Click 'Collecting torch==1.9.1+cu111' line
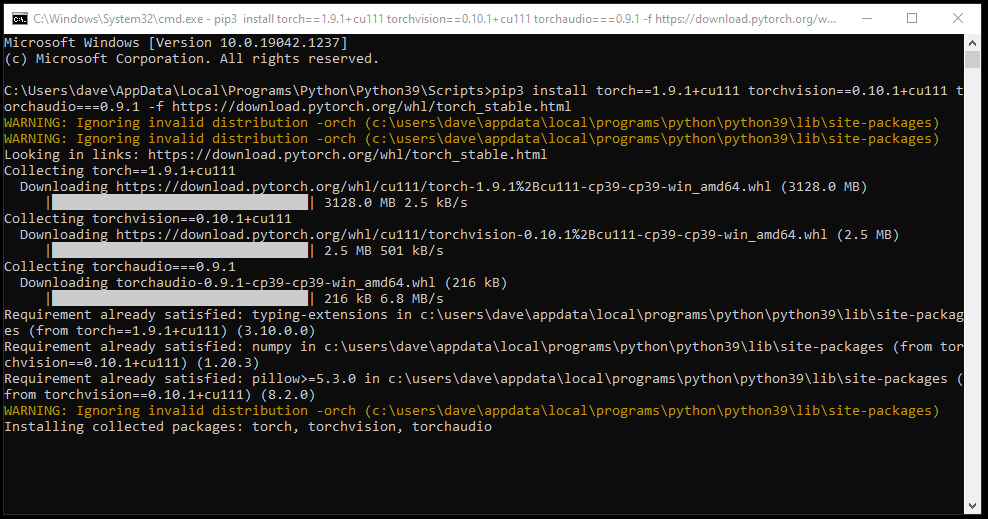The height and width of the screenshot is (519, 988). tap(120, 171)
